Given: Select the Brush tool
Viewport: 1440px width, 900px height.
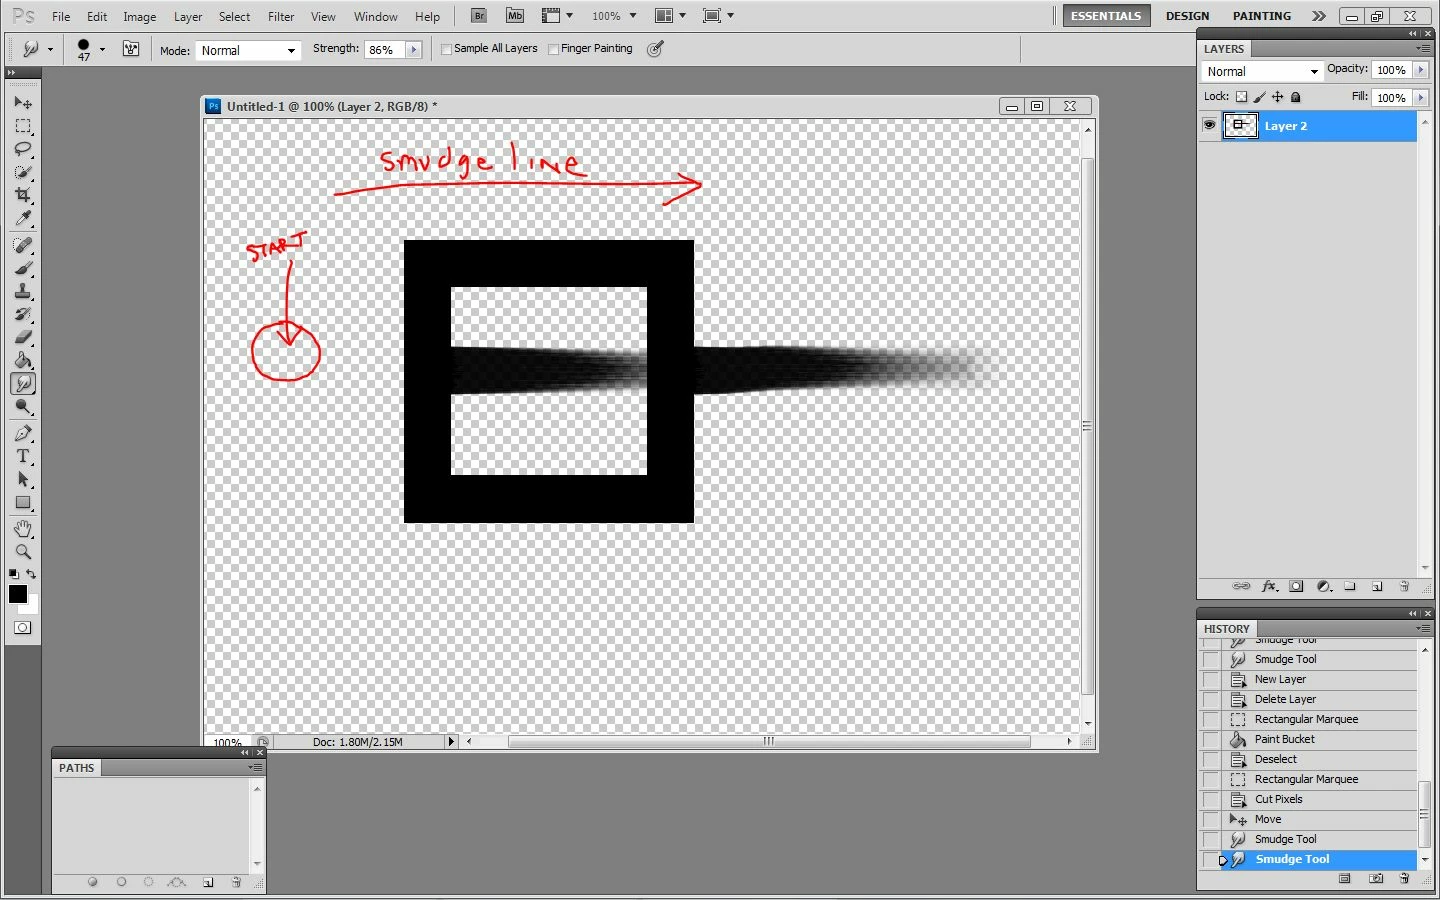Looking at the screenshot, I should coord(23,268).
